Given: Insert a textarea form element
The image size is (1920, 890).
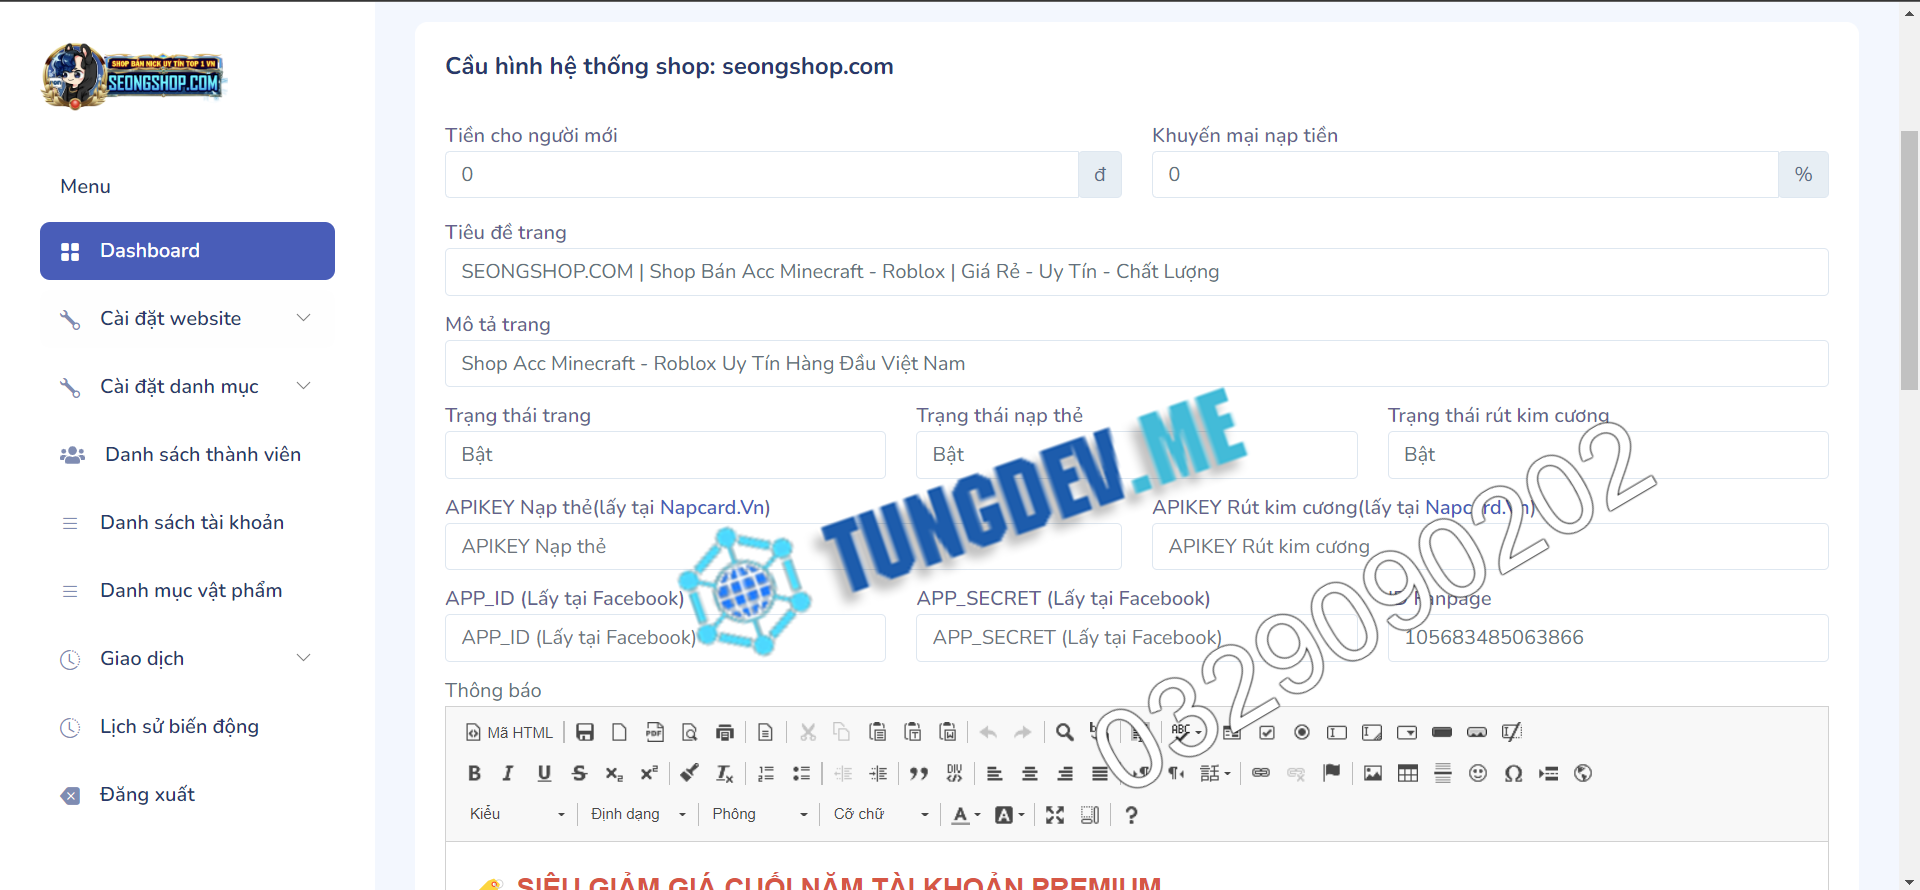Looking at the screenshot, I should [x=1372, y=732].
